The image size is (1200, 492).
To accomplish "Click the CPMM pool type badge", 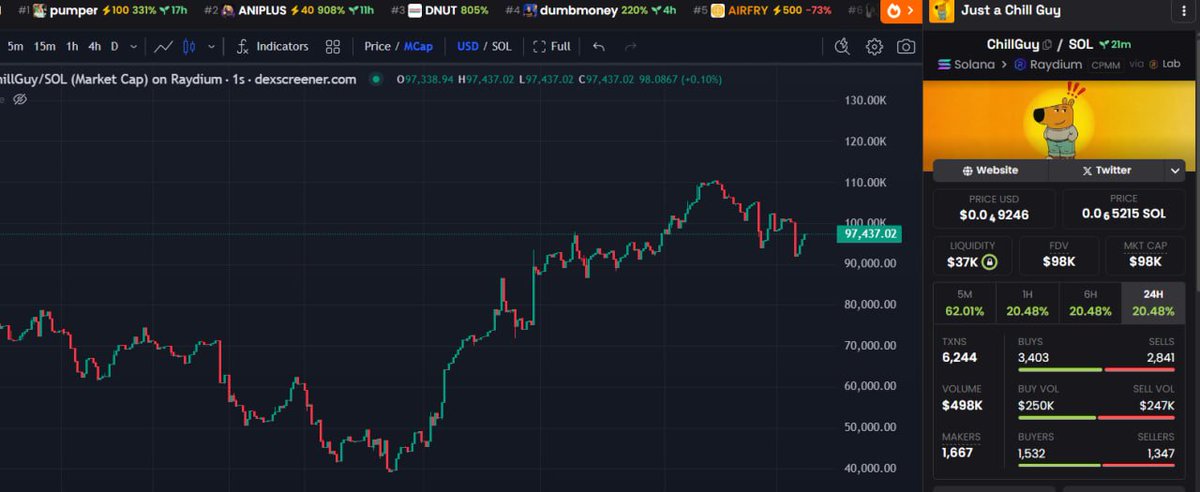I will click(1105, 64).
